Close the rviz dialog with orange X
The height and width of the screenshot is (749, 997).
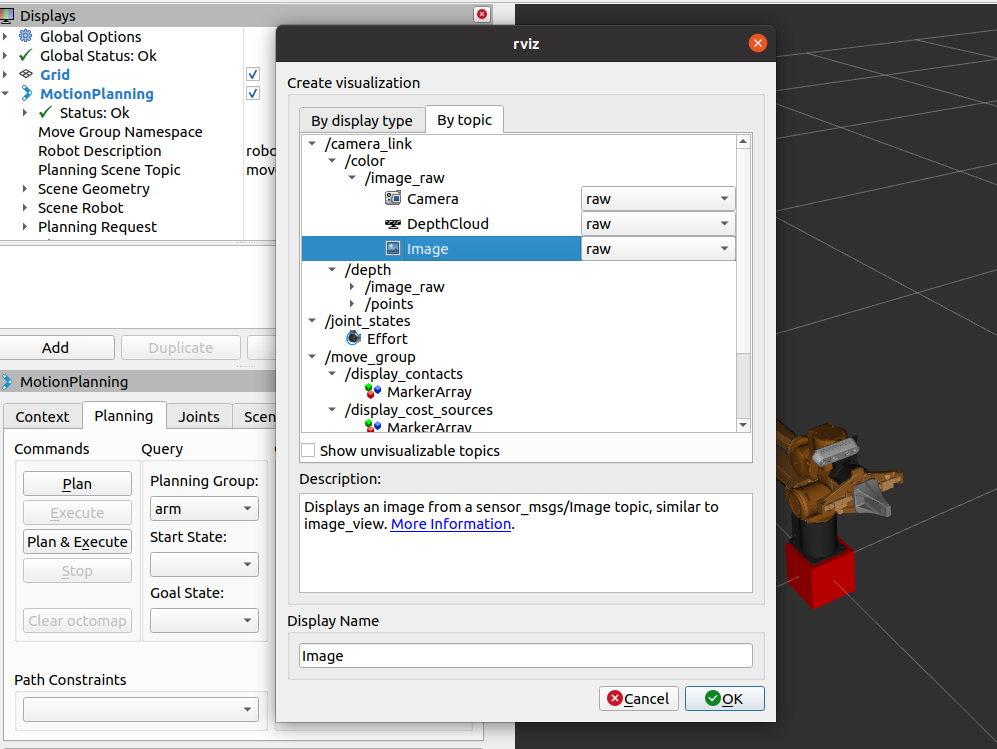pyautogui.click(x=757, y=43)
